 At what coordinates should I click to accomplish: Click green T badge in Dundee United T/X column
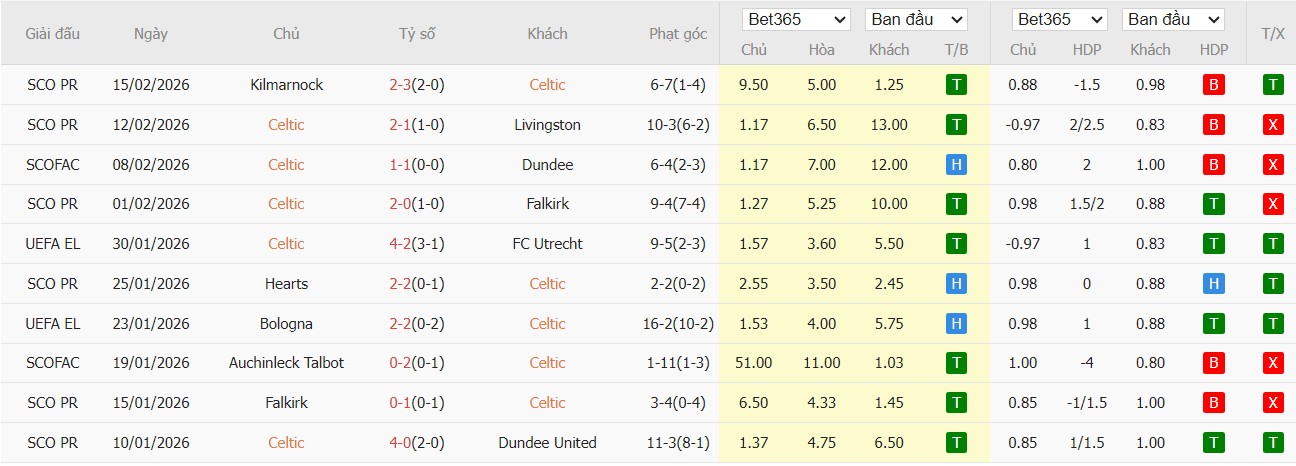click(x=1273, y=443)
